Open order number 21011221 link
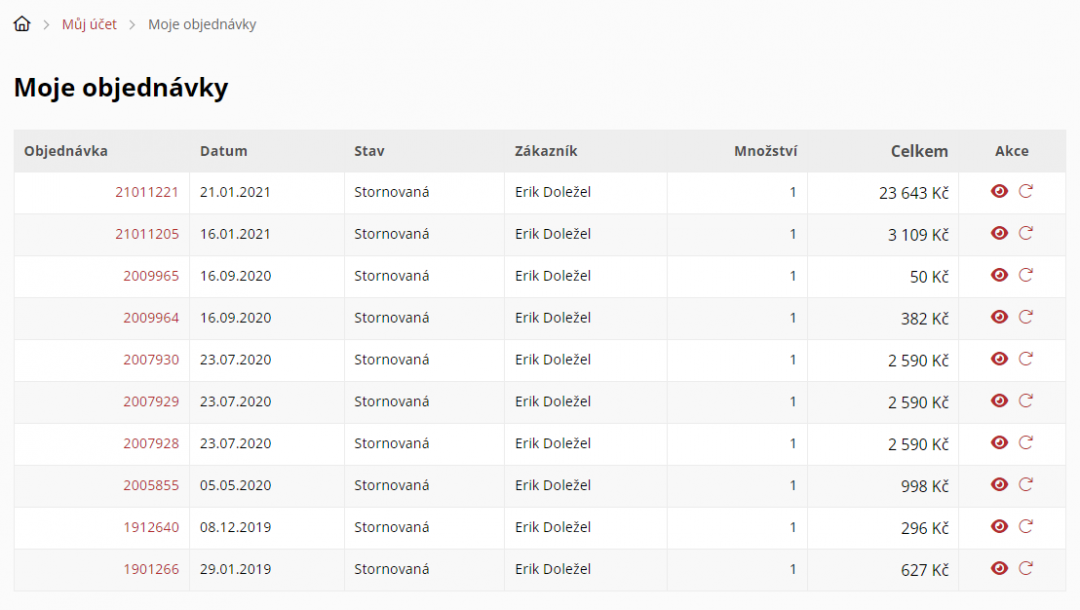The height and width of the screenshot is (610, 1080). 147,192
